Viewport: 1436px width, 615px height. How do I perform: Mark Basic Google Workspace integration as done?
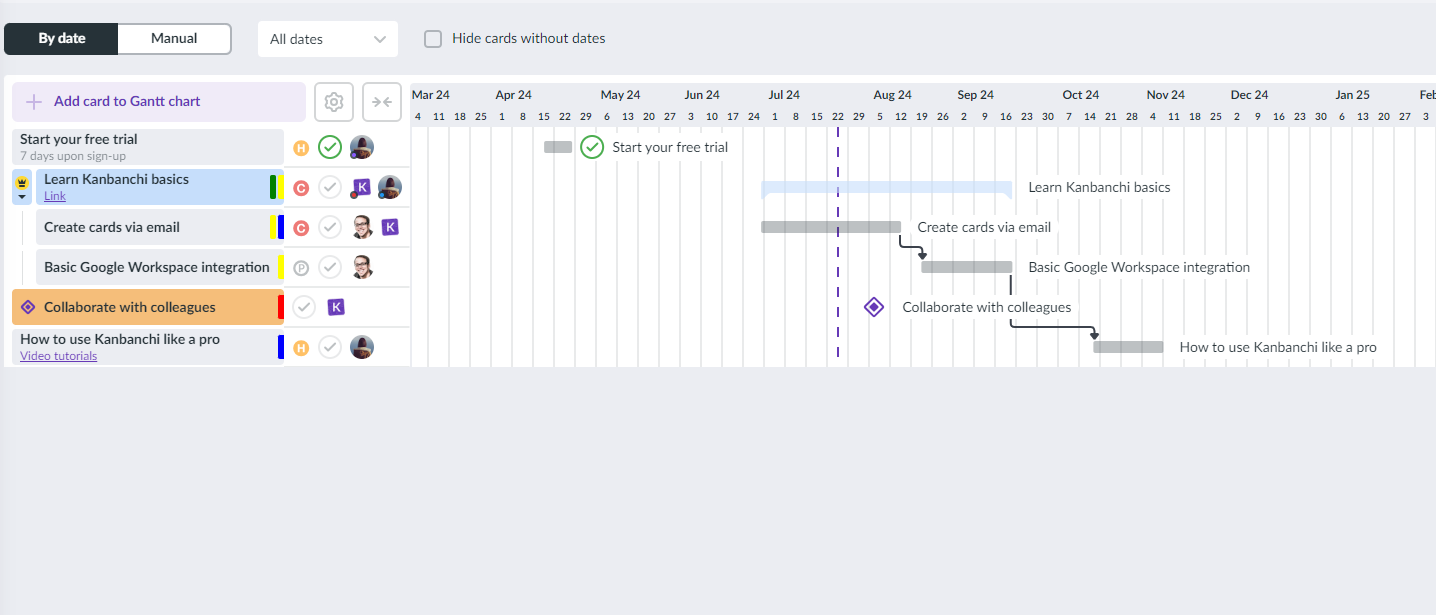330,267
